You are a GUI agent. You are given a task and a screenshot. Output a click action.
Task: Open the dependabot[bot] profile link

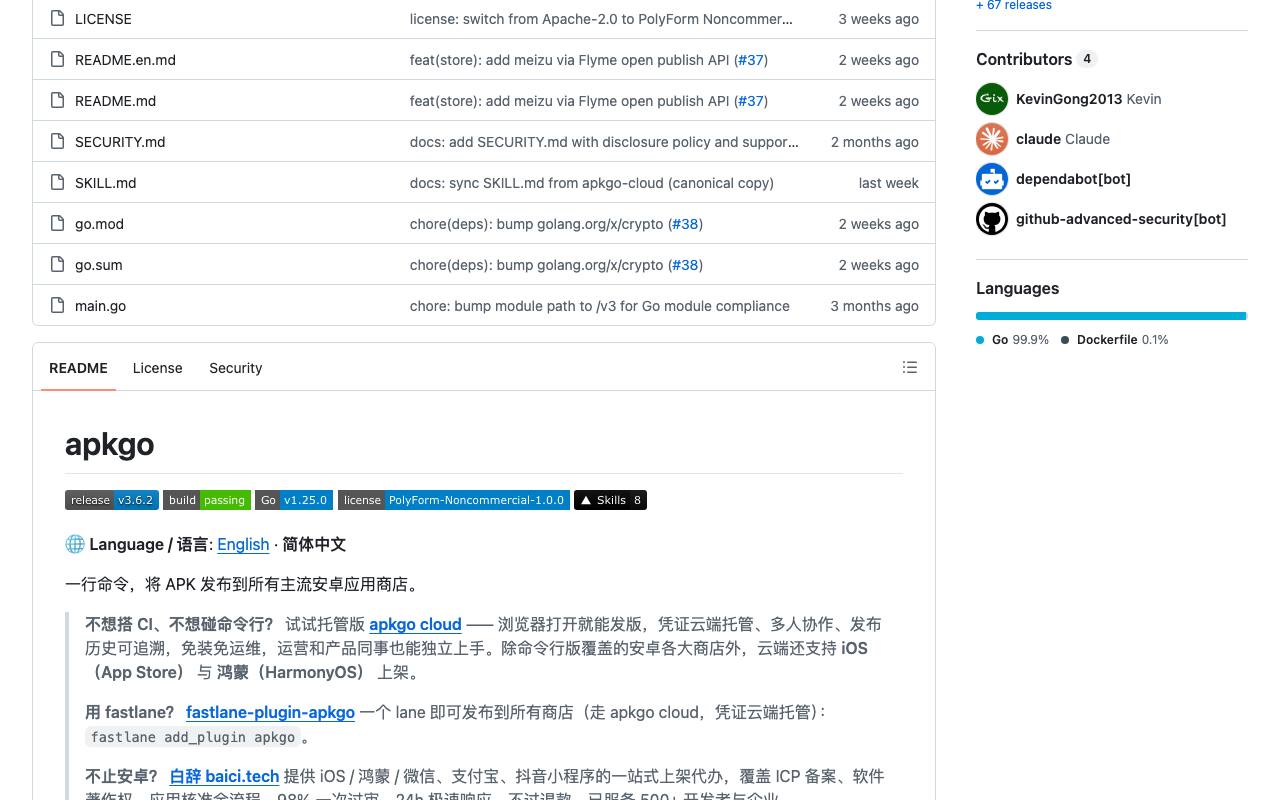point(1073,179)
